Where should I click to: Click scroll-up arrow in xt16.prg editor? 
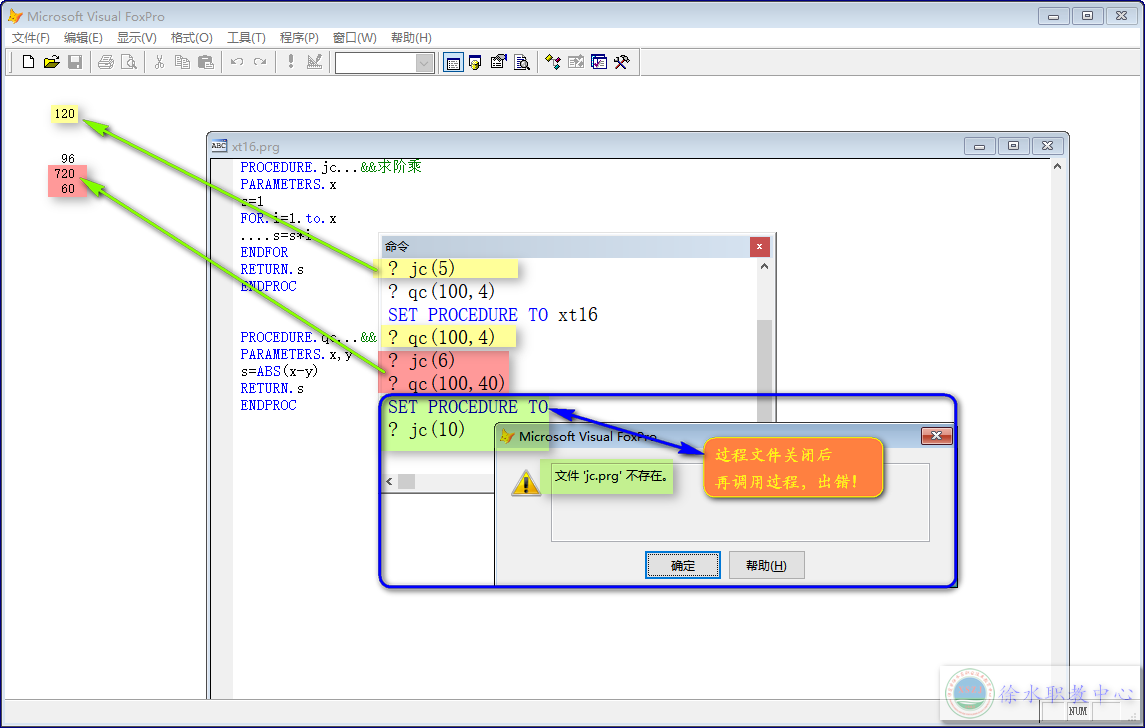(1057, 166)
